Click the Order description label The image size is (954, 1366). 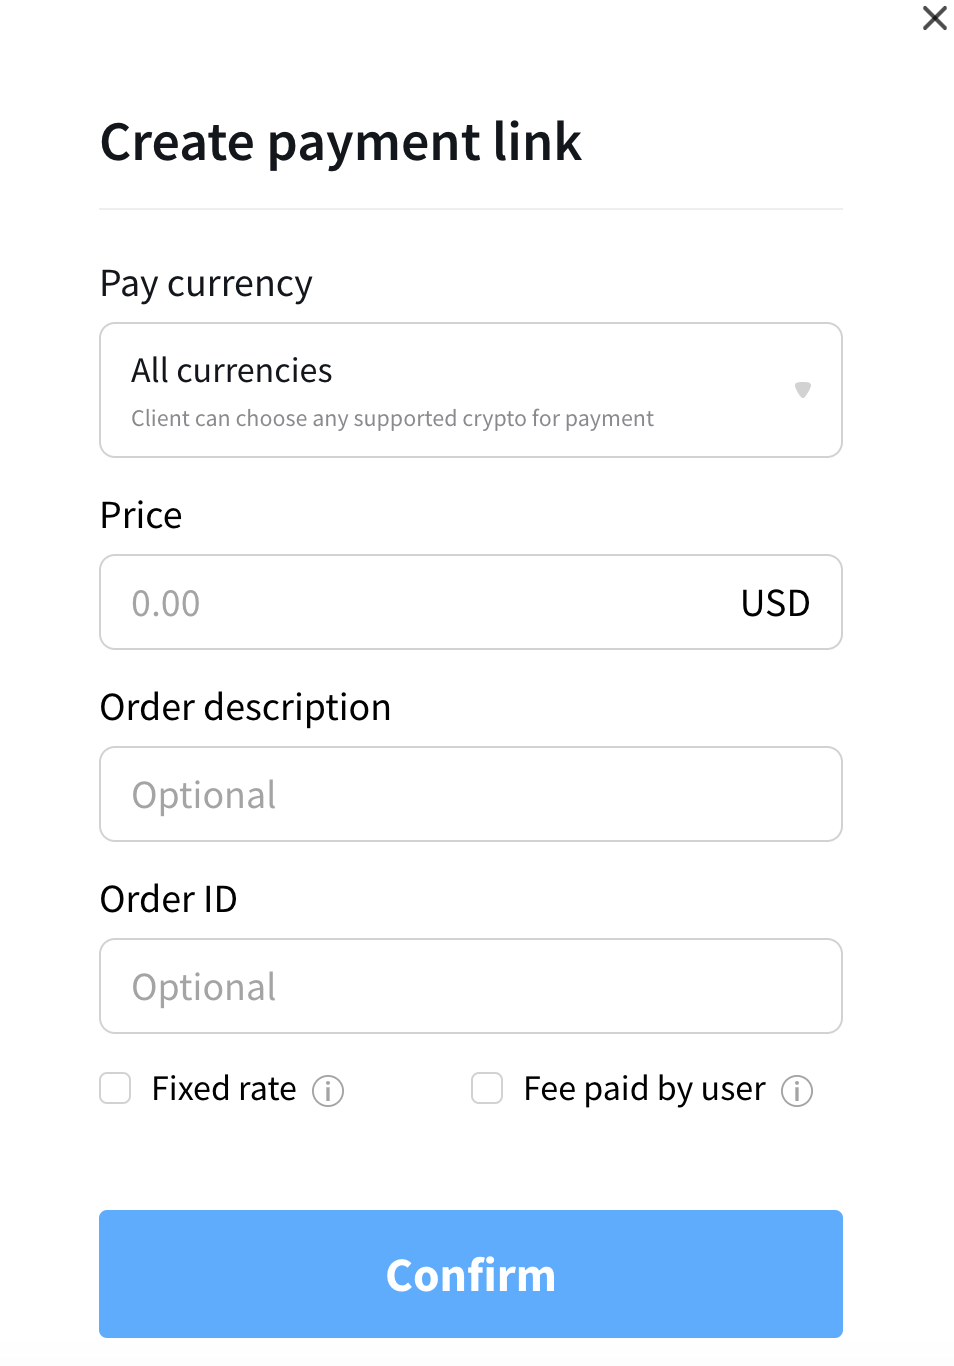click(245, 708)
